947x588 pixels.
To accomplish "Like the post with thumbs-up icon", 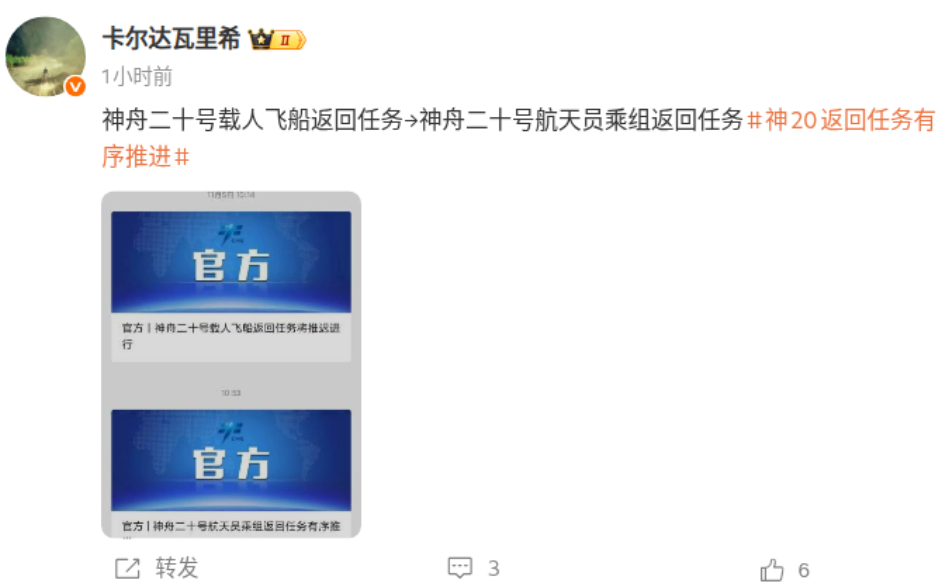I will [772, 569].
